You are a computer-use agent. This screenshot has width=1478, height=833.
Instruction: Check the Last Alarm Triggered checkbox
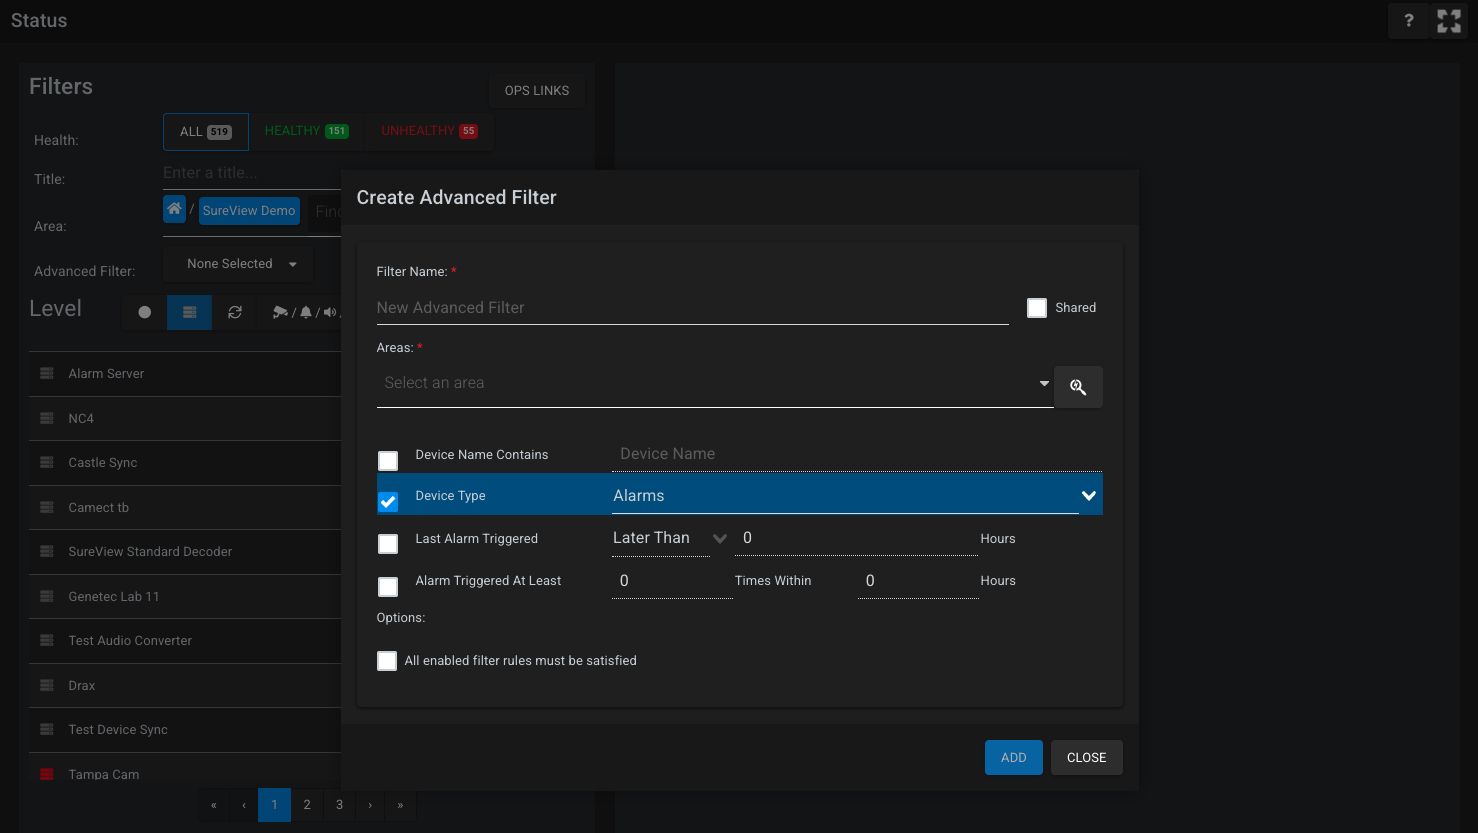(x=388, y=544)
